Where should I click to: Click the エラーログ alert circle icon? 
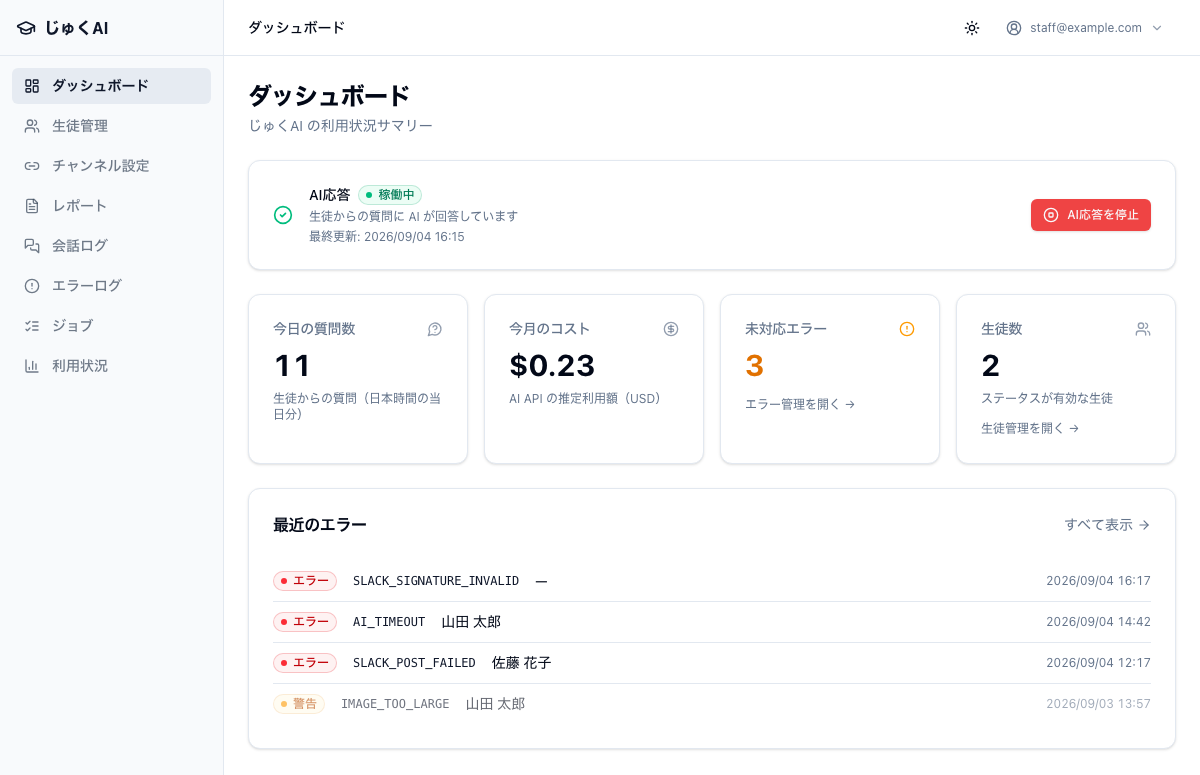[32, 286]
